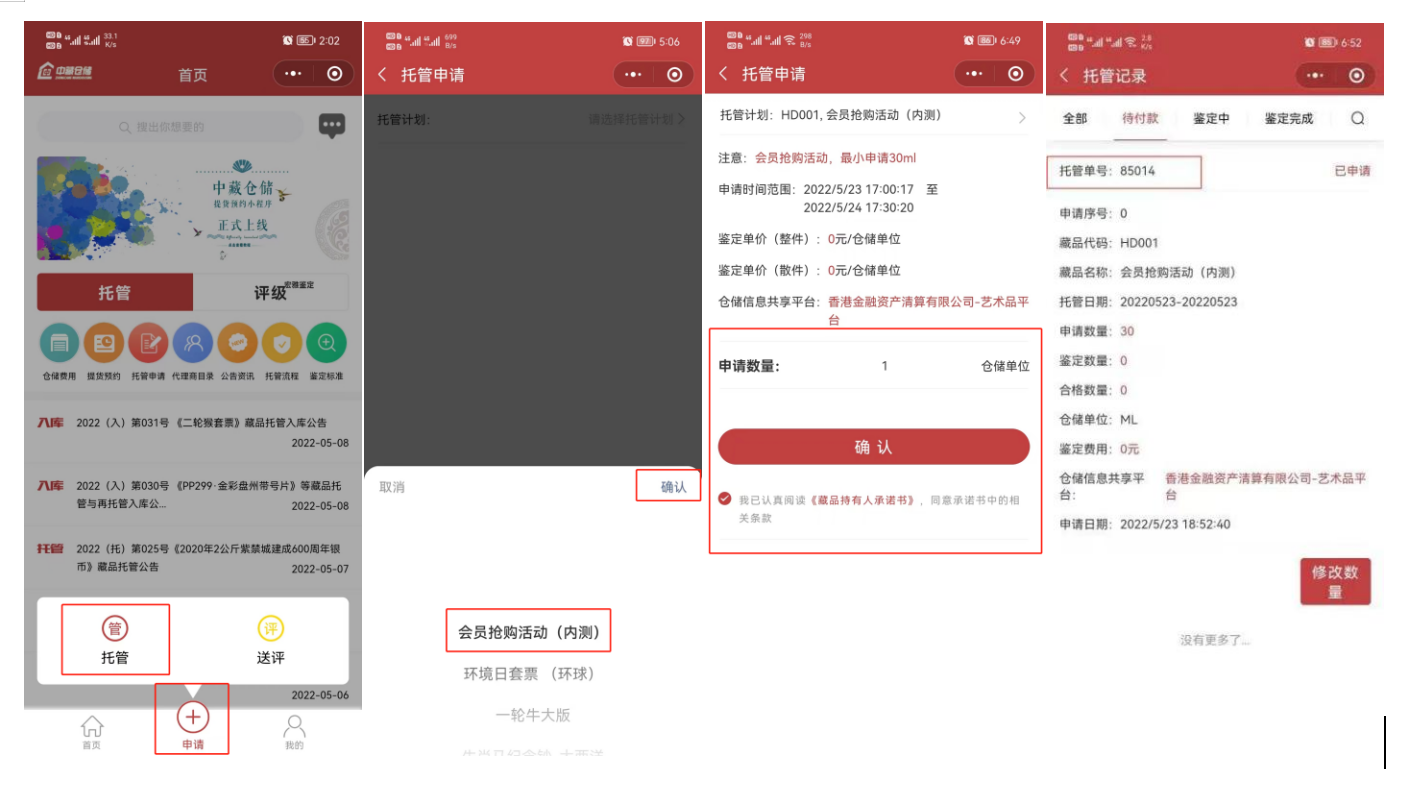Switch to the 鉴定完成 tab
The height and width of the screenshot is (787, 1405).
1288,118
